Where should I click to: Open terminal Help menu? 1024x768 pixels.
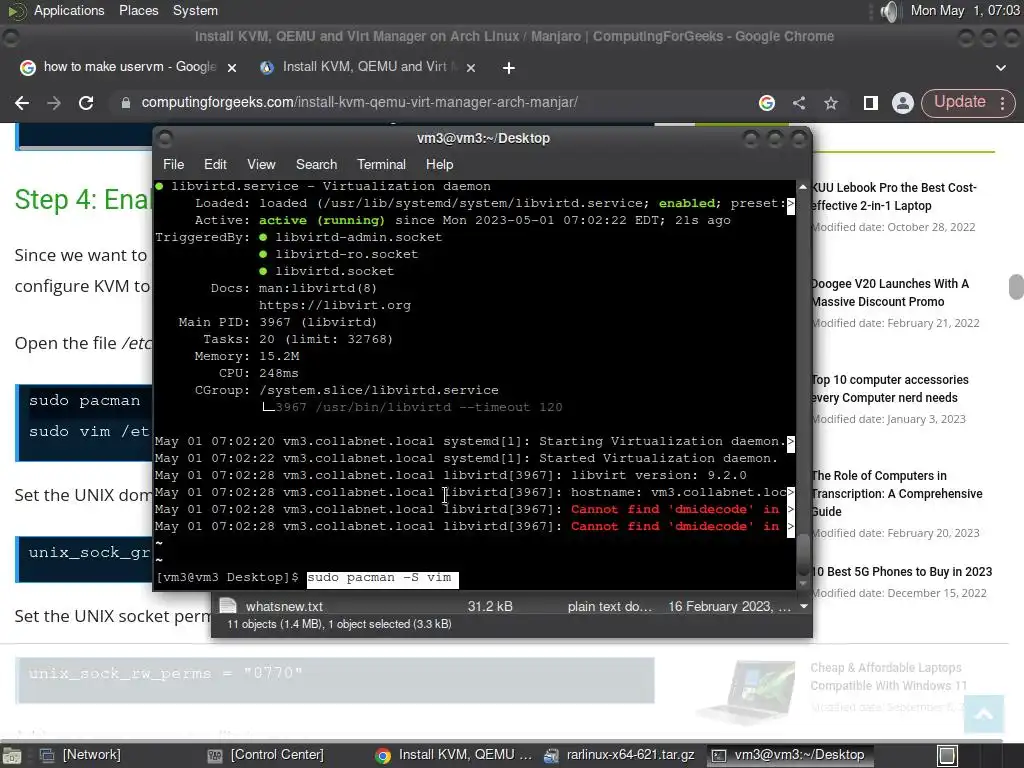point(440,165)
